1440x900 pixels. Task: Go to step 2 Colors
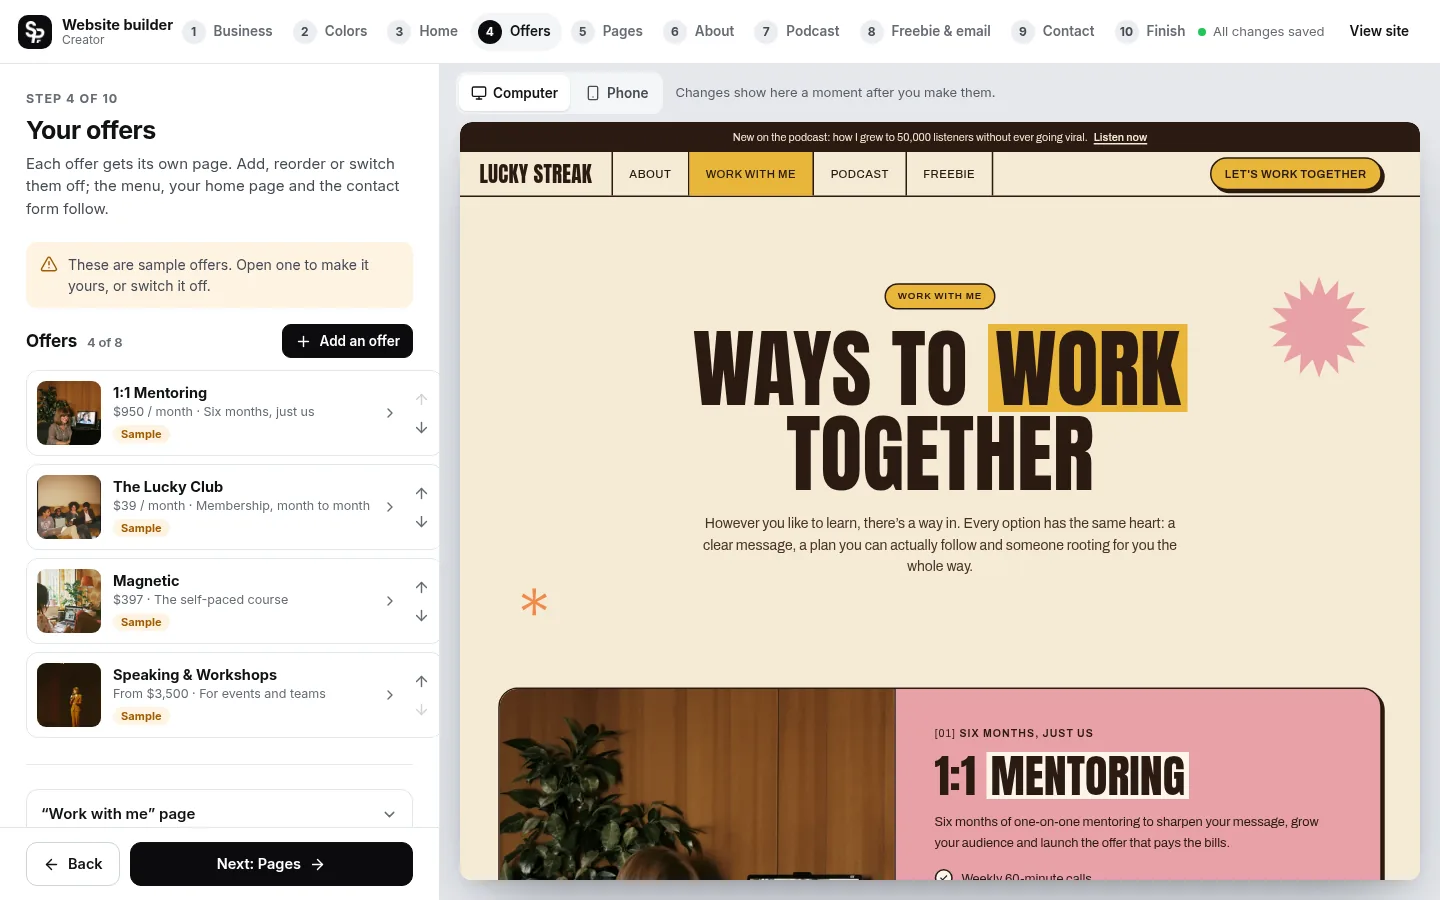click(331, 31)
